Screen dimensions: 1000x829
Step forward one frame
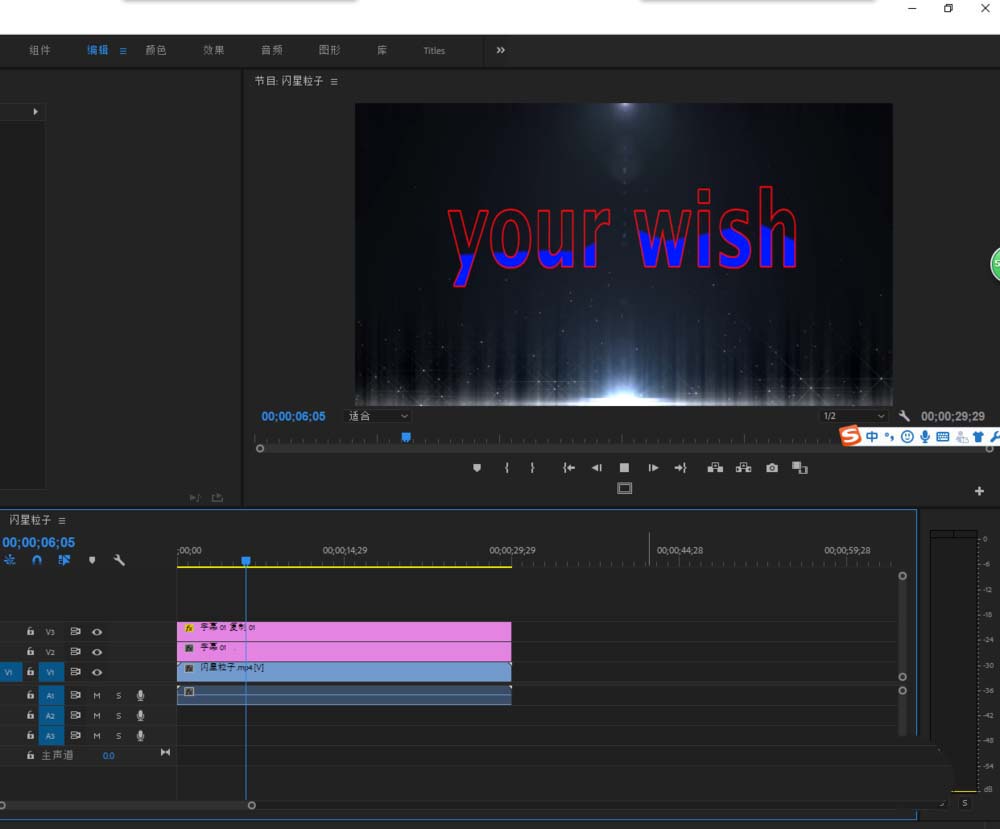coord(653,468)
